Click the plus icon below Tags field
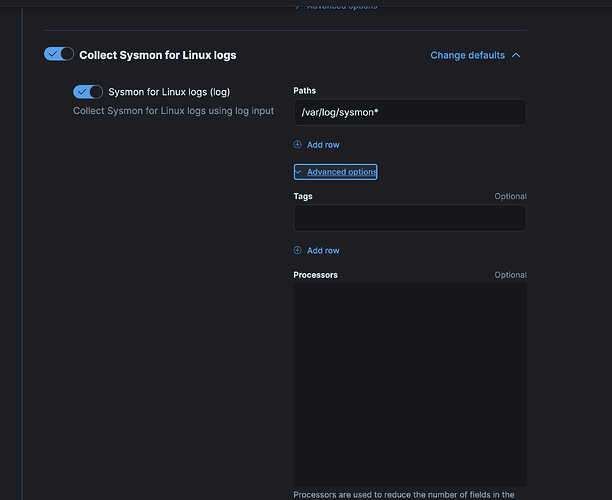Screen dimensions: 612x500 pos(297,250)
